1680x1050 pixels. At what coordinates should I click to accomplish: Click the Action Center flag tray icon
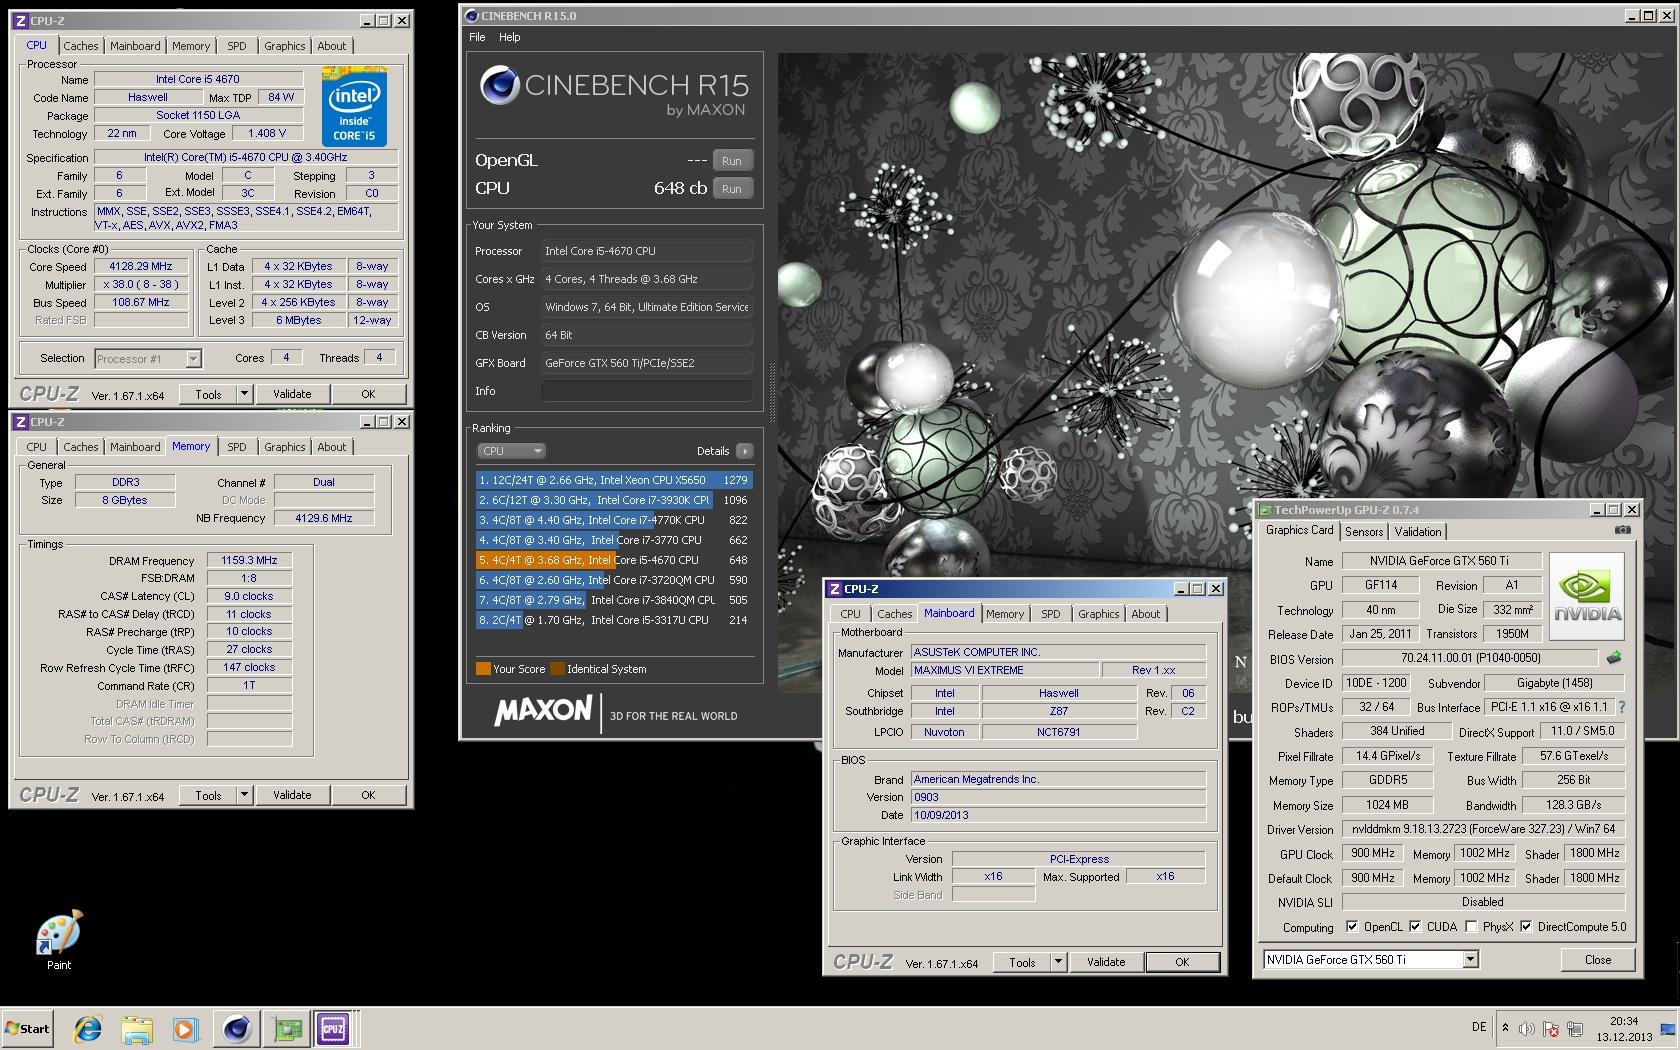pos(1551,1029)
